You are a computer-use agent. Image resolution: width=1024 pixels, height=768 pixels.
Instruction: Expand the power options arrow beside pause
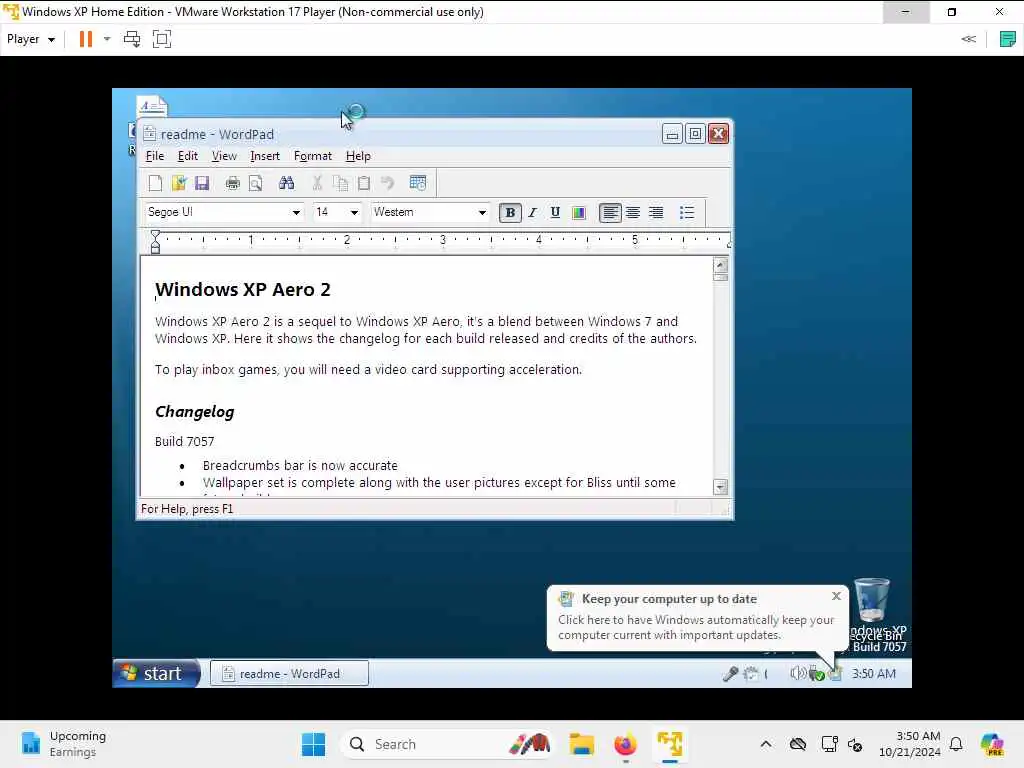[107, 39]
